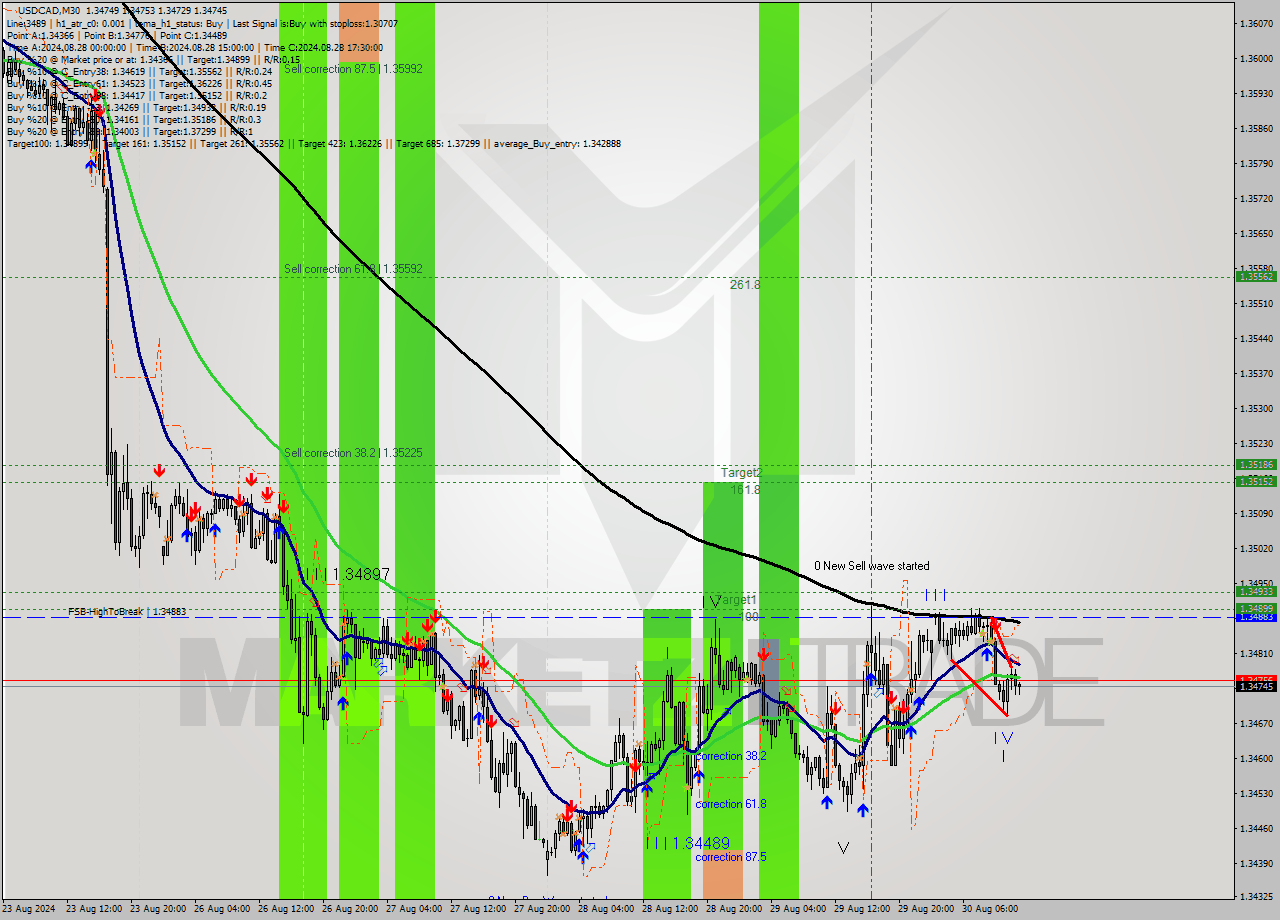The height and width of the screenshot is (920, 1280).
Task: Click the 1.36000 price axis value
Action: pos(1256,58)
